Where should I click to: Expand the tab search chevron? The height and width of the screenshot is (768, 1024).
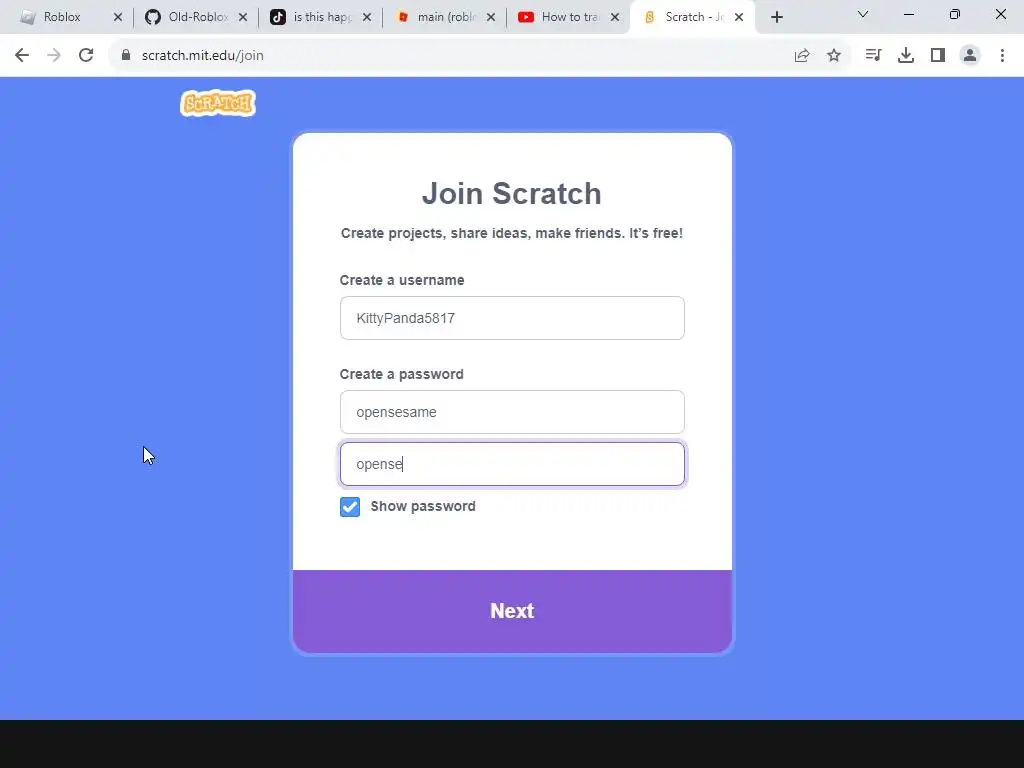pos(863,14)
